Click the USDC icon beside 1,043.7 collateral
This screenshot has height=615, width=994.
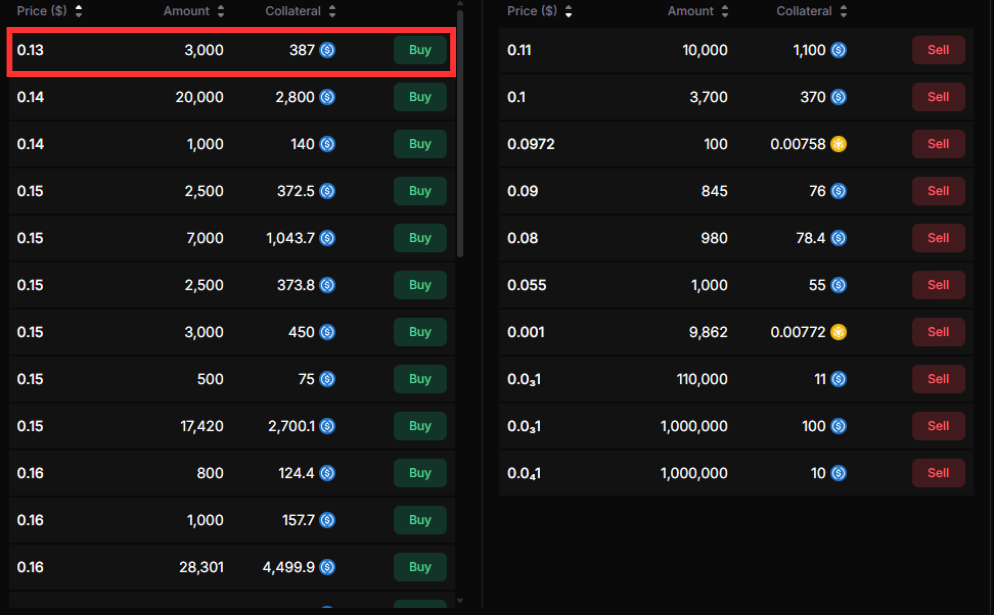(x=327, y=238)
